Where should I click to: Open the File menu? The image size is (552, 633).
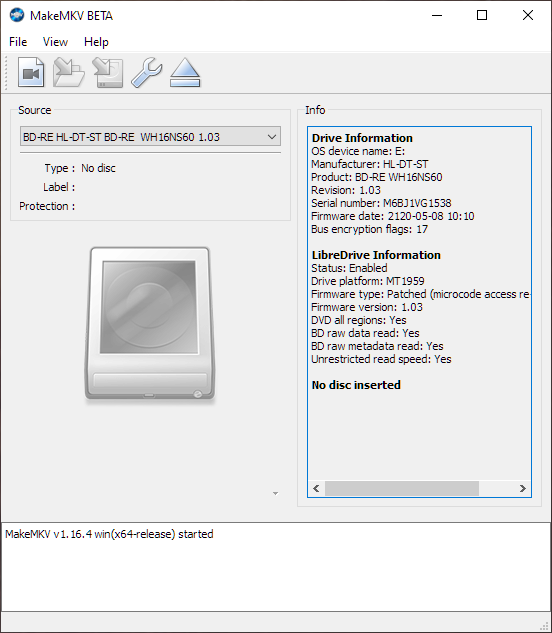coord(18,42)
